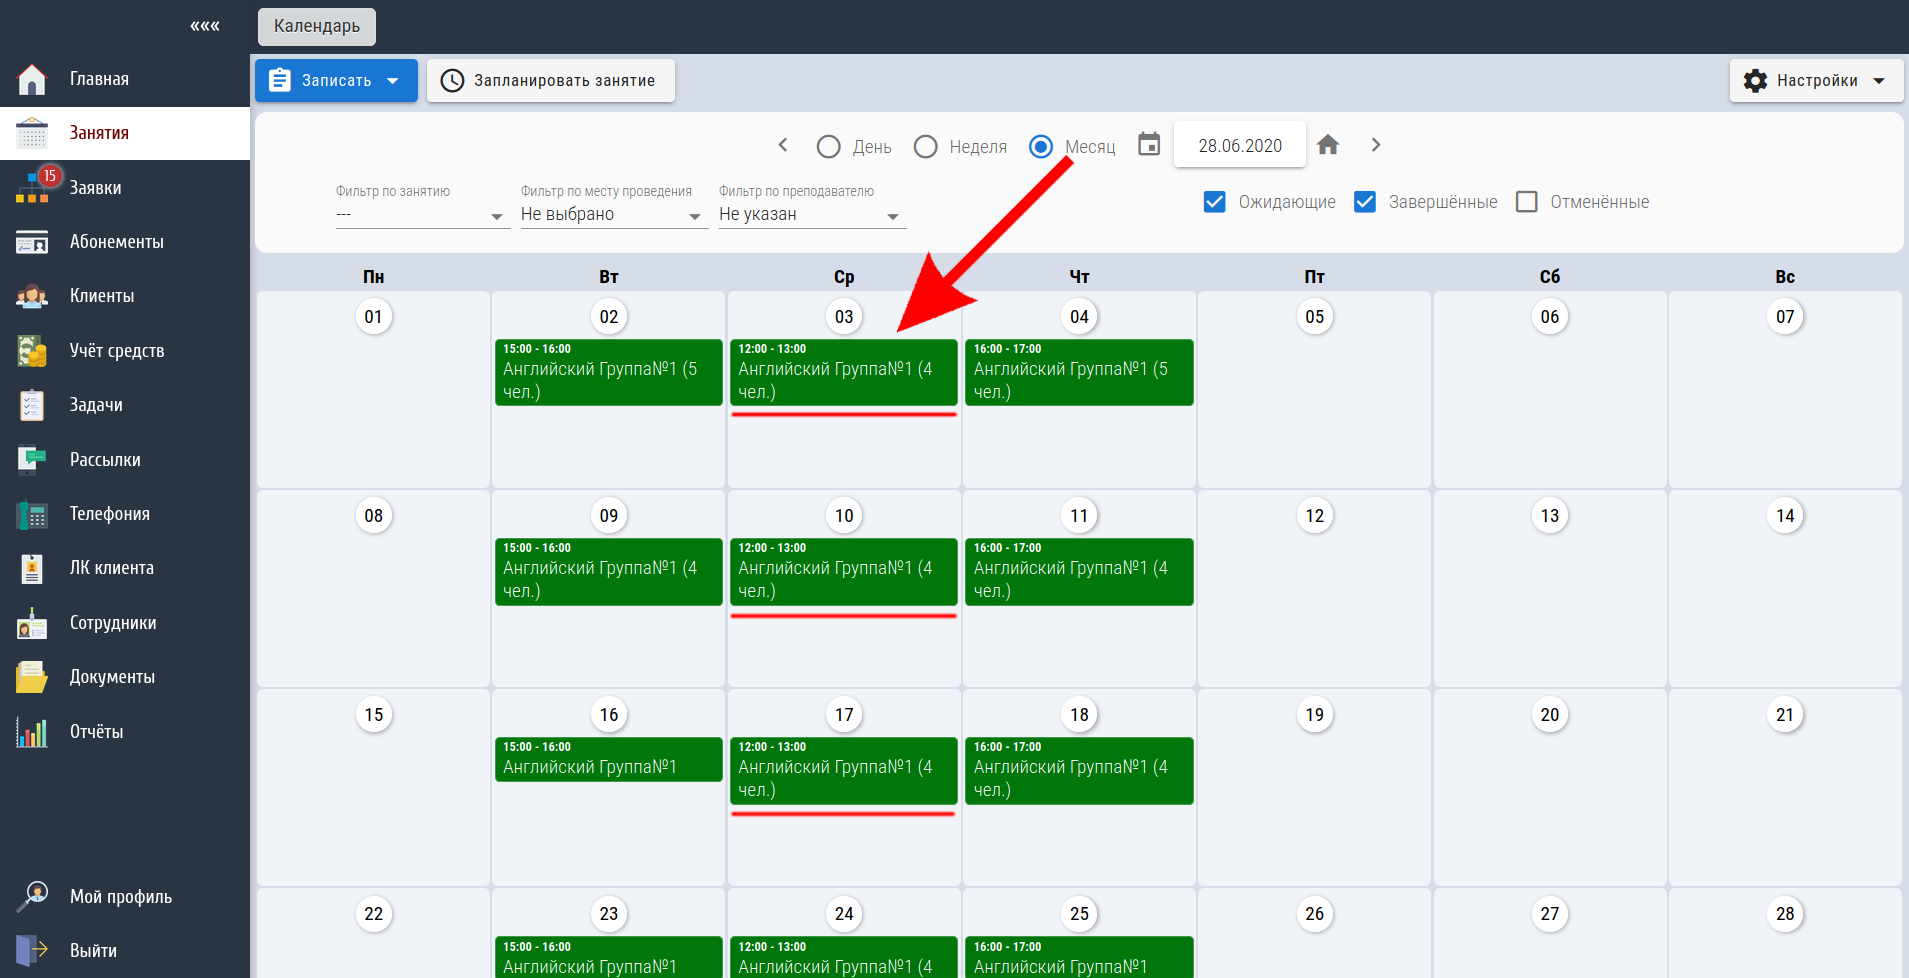The width and height of the screenshot is (1909, 978).
Task: Click the Рассылки messaging icon
Action: [x=32, y=460]
